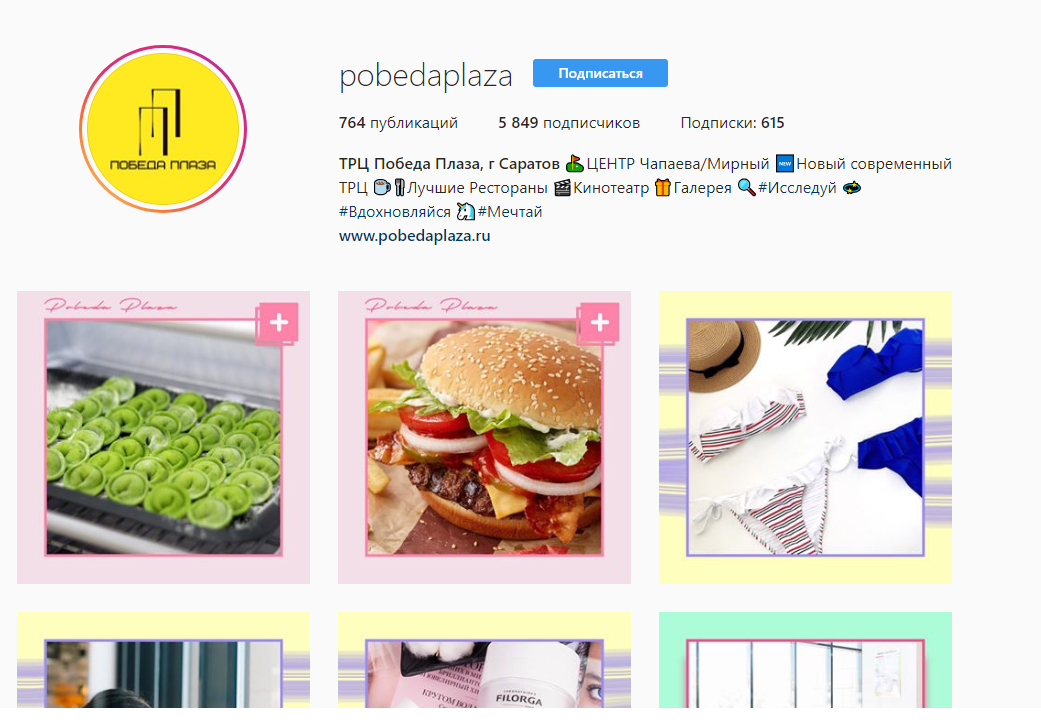Open the Filorga cosmetics post thumbnail
This screenshot has width=1041, height=725.
(x=485, y=660)
